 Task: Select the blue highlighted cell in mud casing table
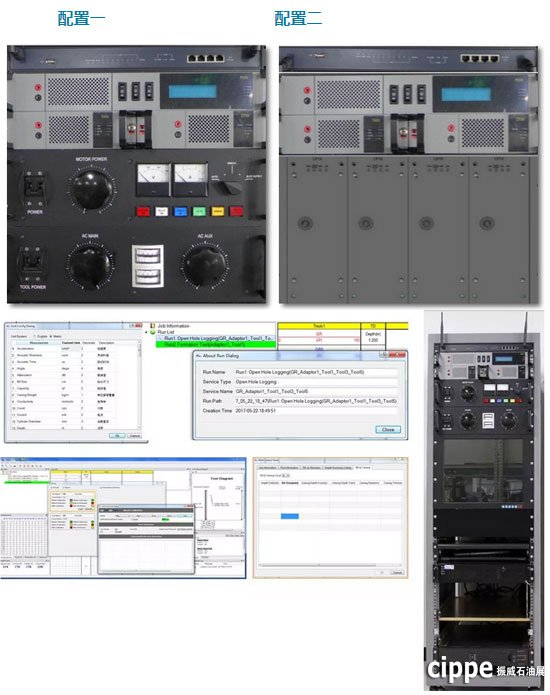(x=290, y=516)
